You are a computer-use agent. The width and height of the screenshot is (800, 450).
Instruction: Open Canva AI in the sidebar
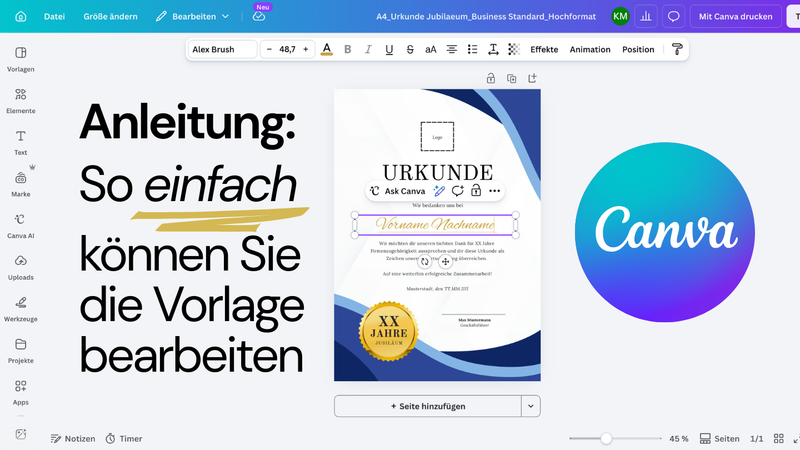pos(21,226)
